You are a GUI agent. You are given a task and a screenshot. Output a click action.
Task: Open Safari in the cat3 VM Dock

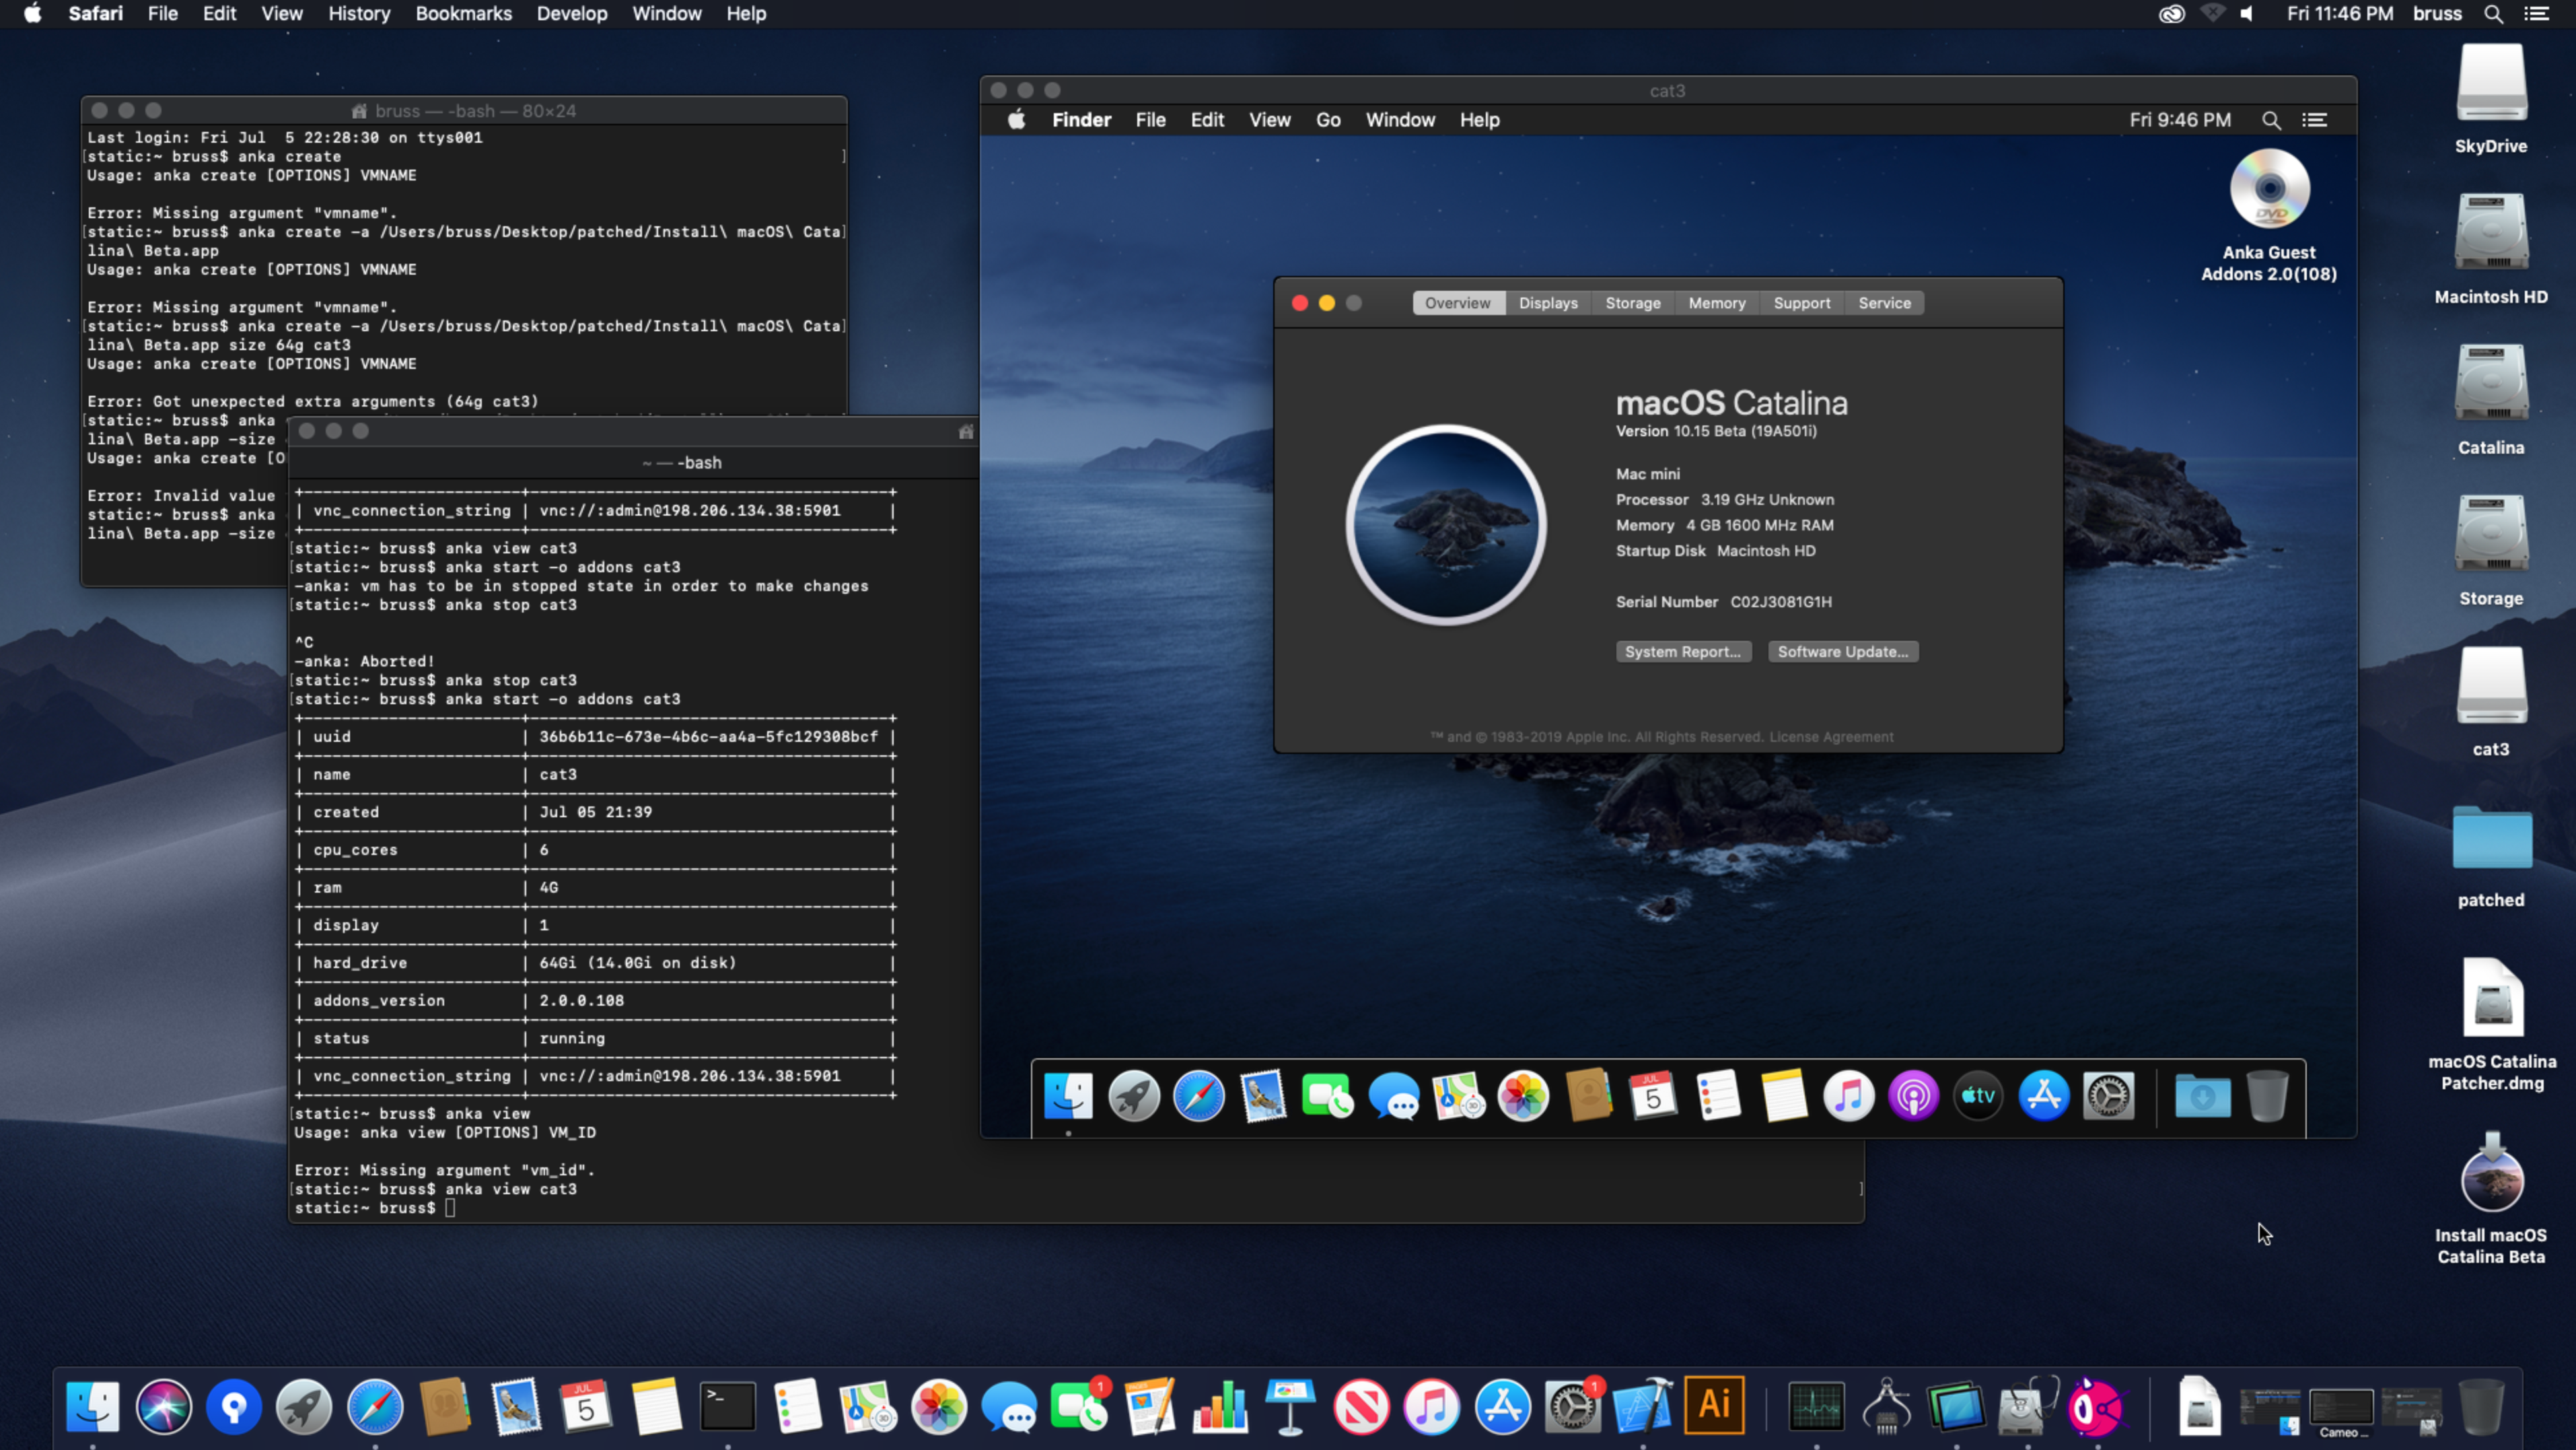[x=1198, y=1095]
